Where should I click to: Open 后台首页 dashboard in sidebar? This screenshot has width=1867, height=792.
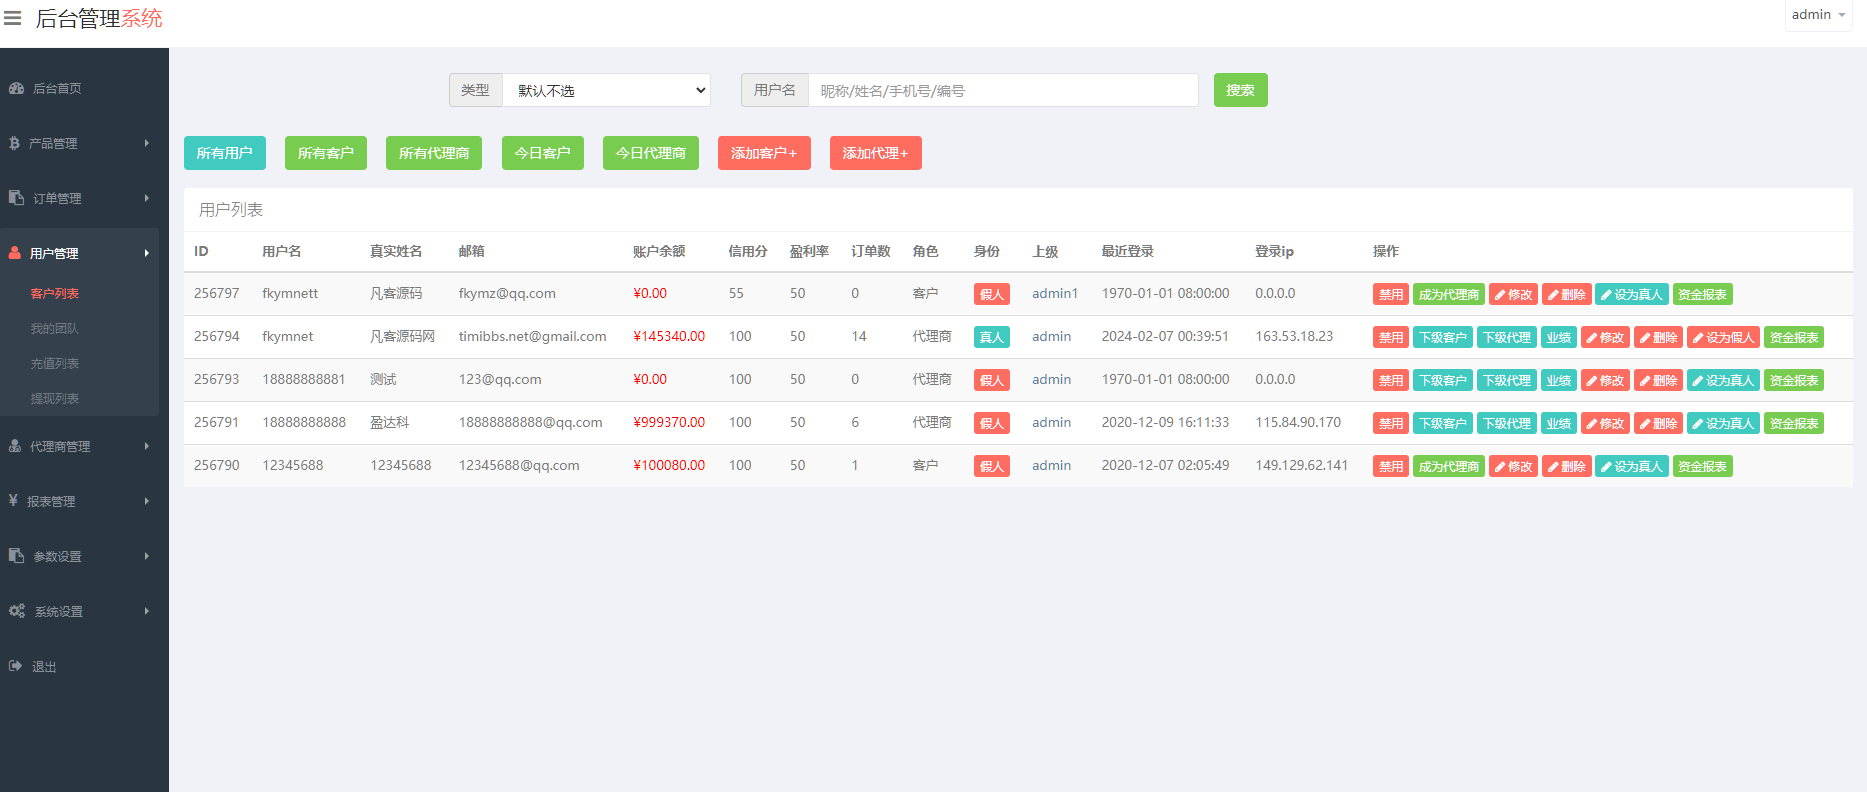(x=56, y=89)
